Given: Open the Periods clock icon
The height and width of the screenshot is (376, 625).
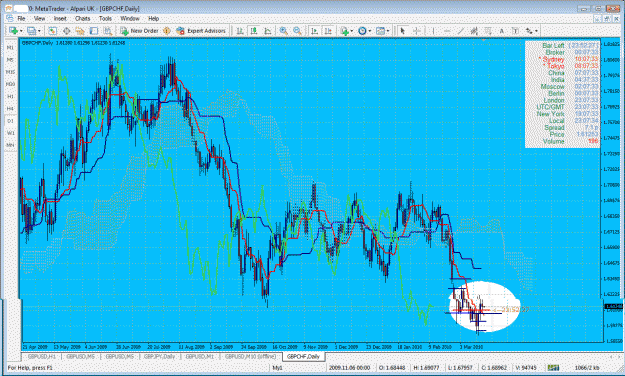Looking at the screenshot, I should tap(362, 31).
